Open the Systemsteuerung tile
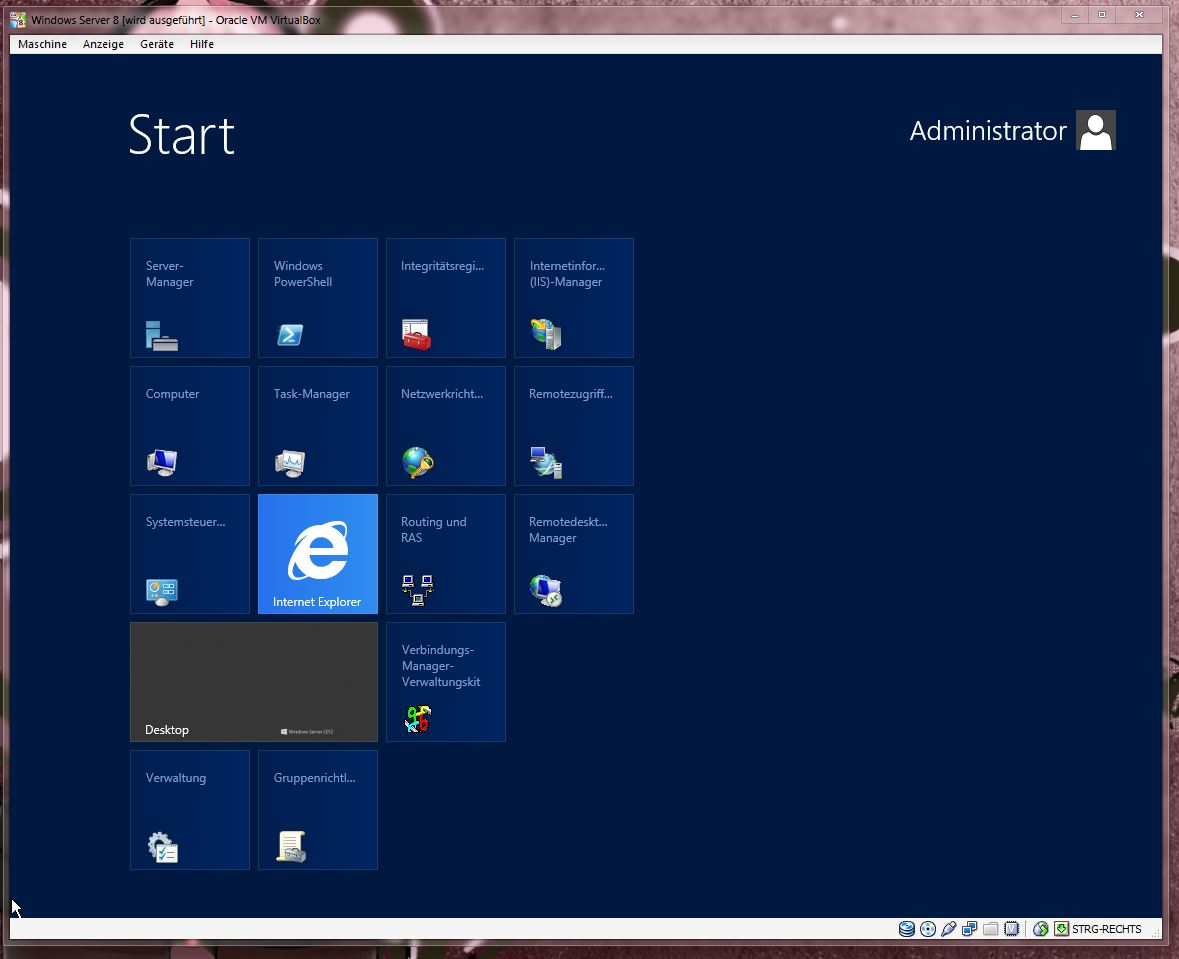 190,554
